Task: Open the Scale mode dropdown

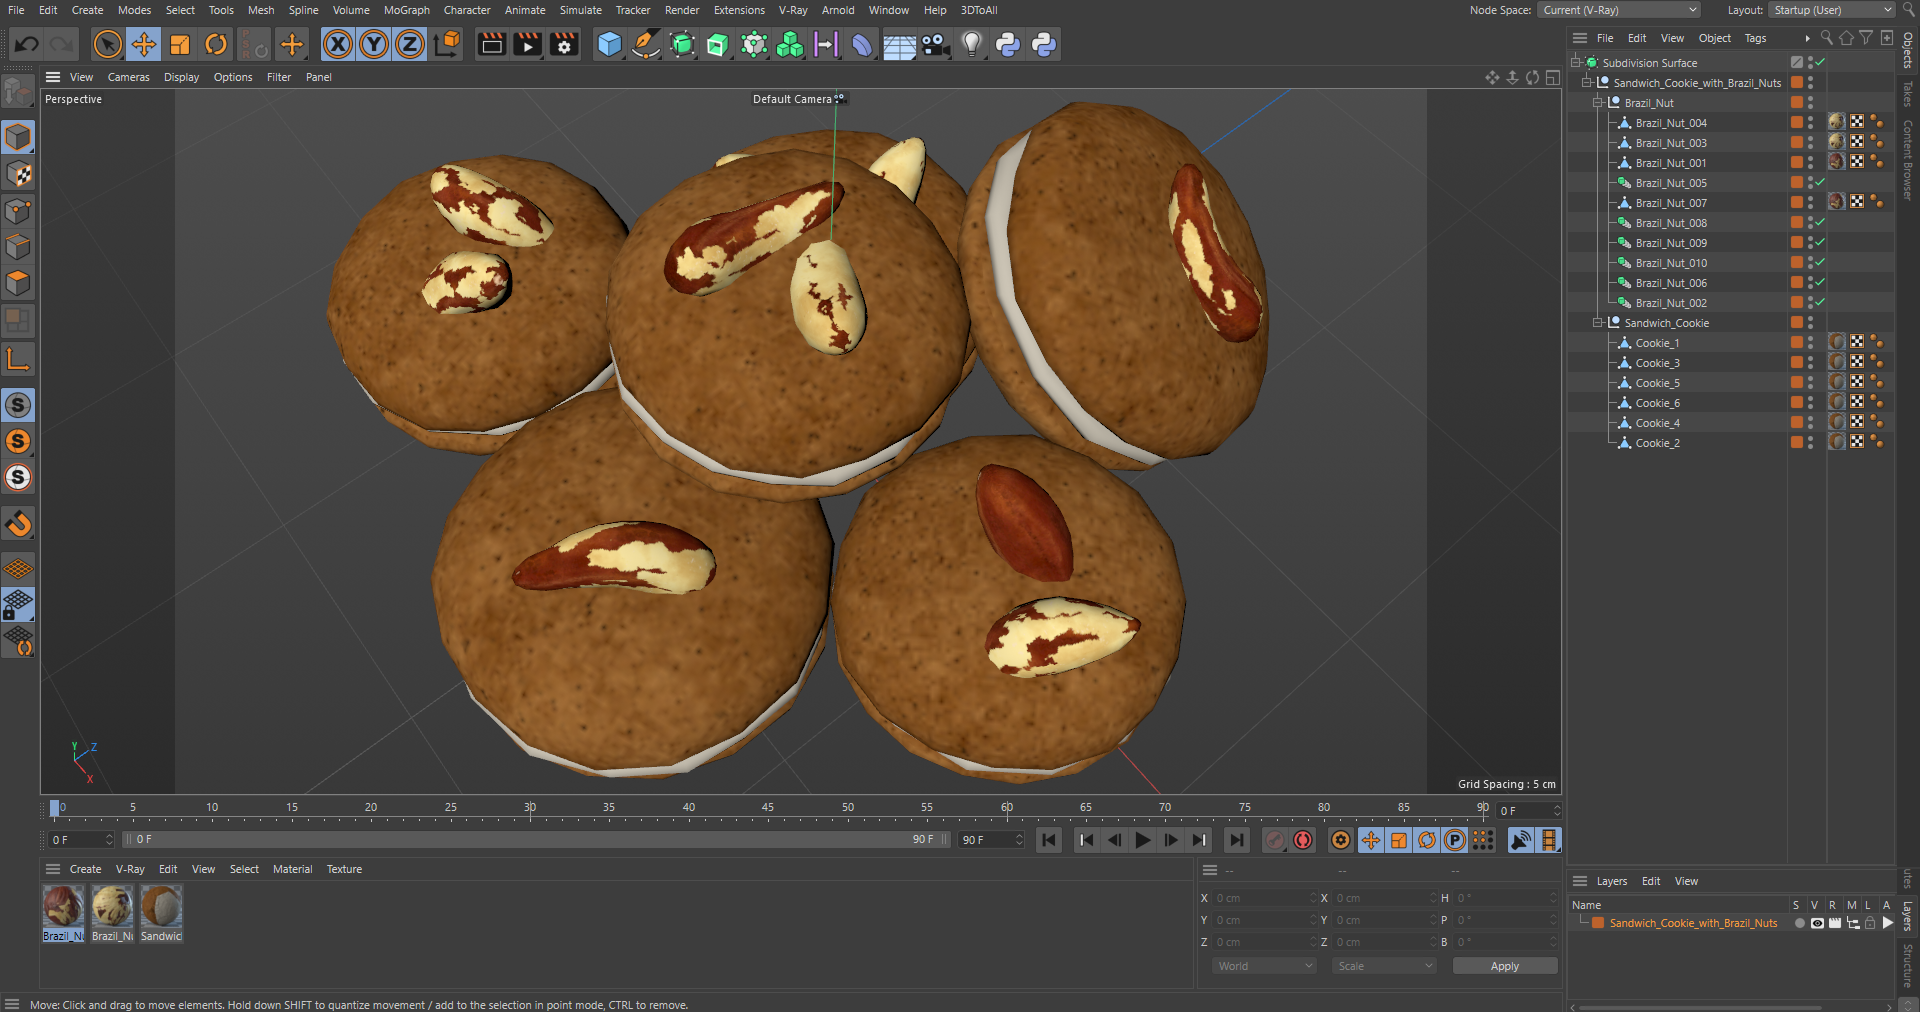Action: click(x=1384, y=966)
